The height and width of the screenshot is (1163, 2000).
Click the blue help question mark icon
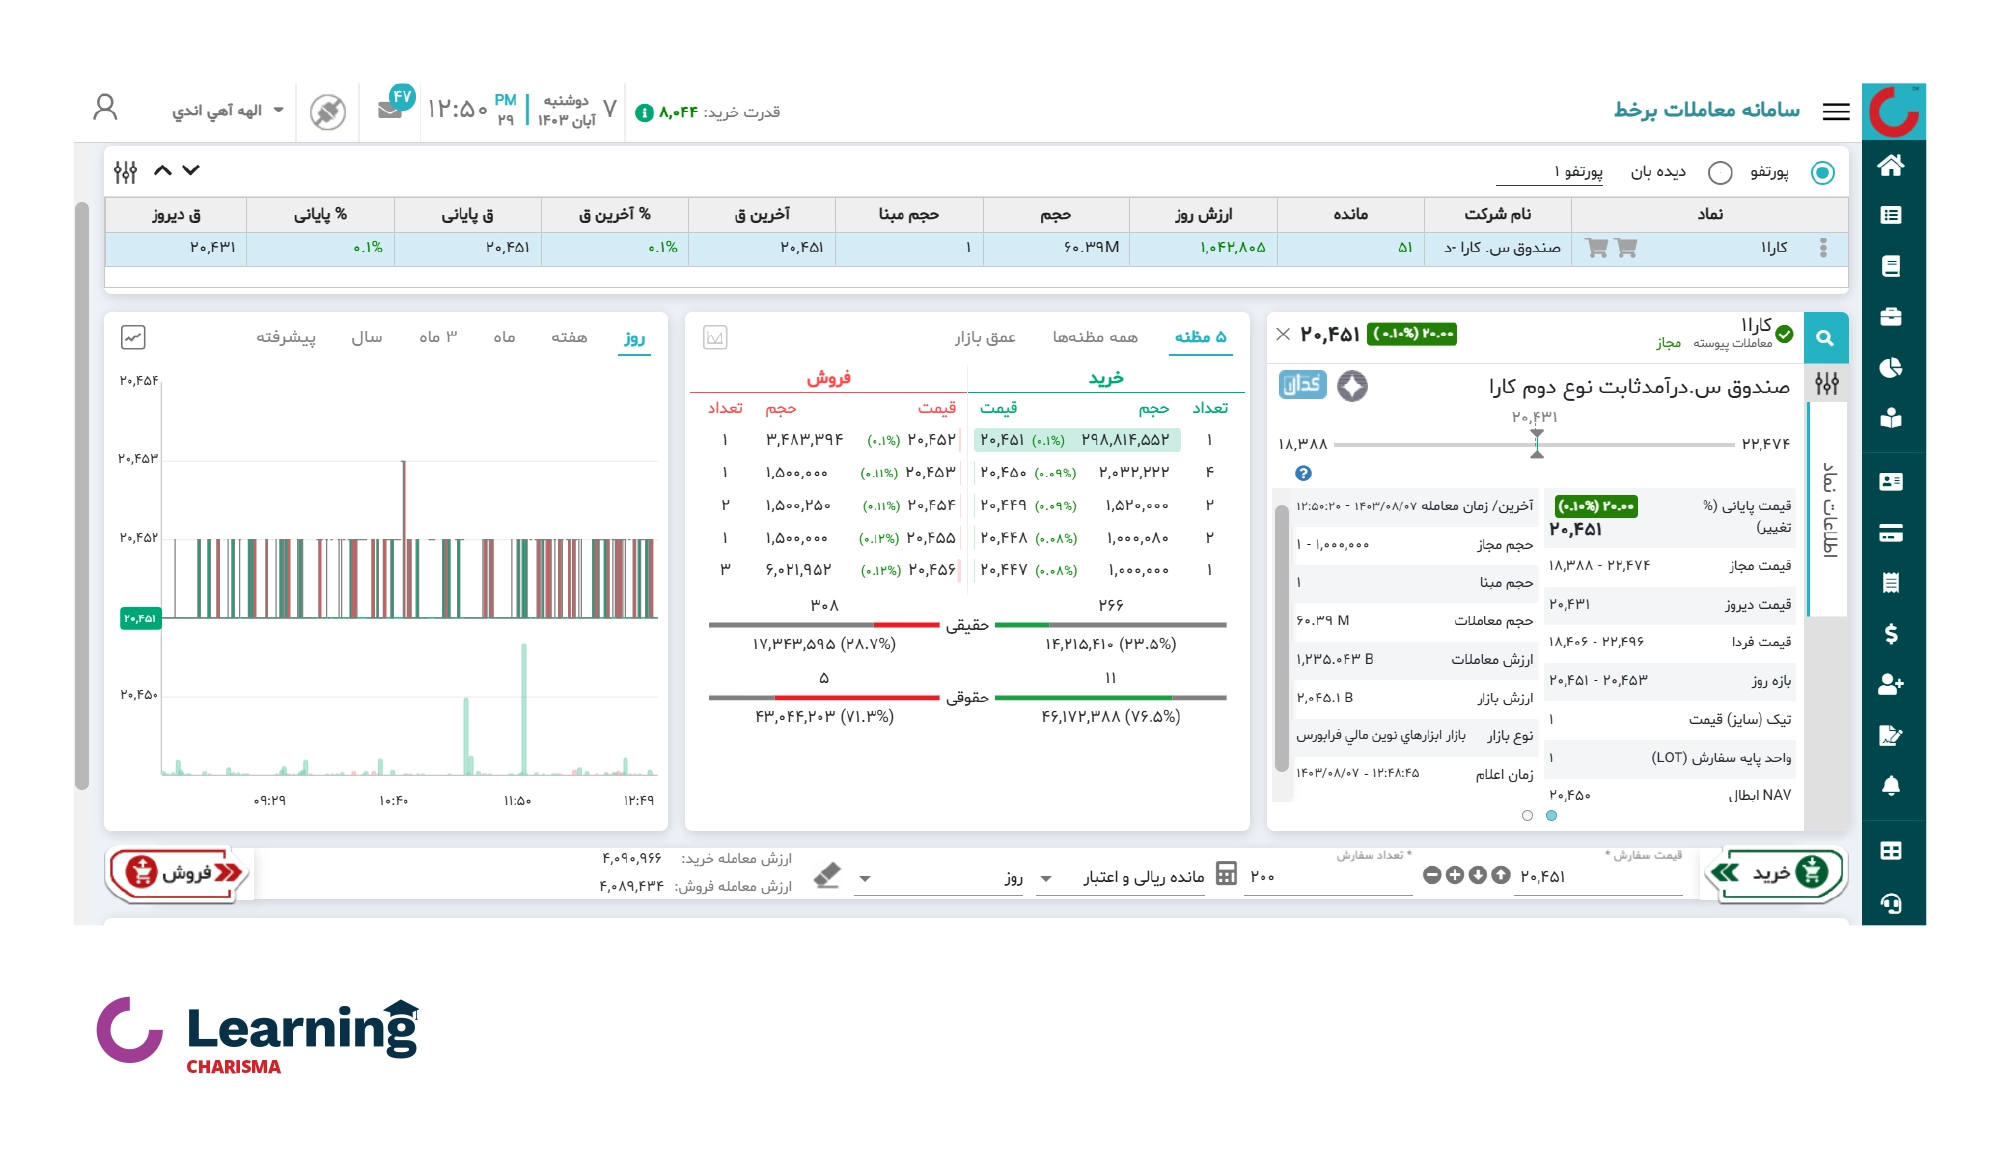1303,474
